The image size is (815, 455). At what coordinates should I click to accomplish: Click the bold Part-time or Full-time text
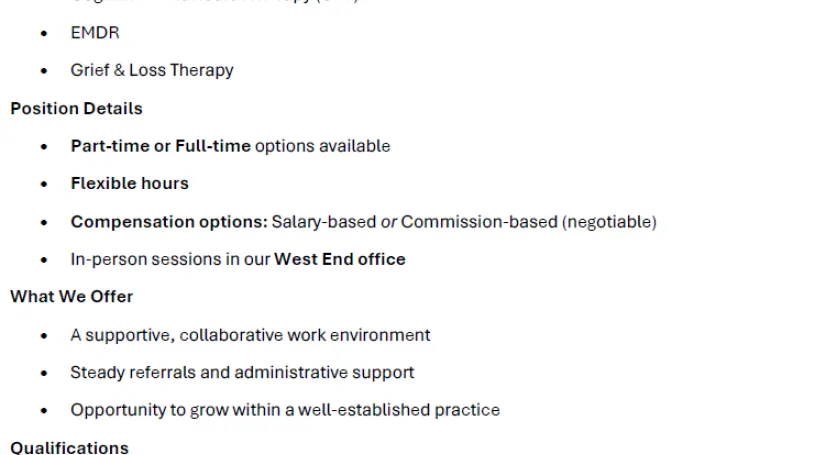tap(160, 146)
